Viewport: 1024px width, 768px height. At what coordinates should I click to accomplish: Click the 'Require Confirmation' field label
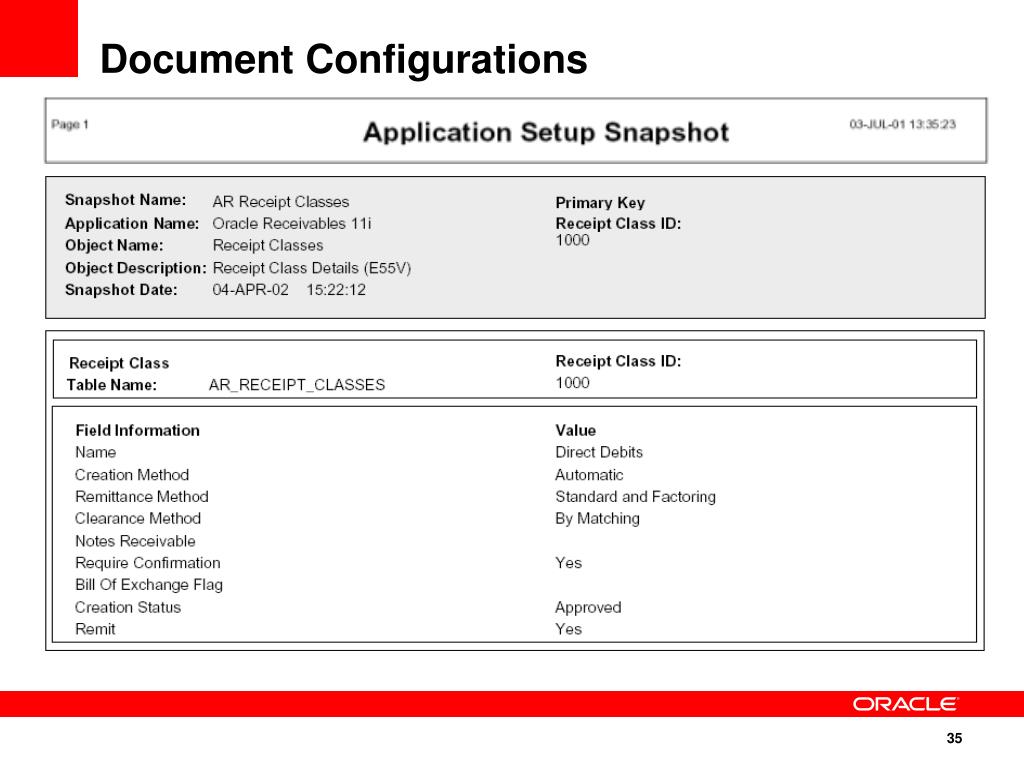pos(148,563)
